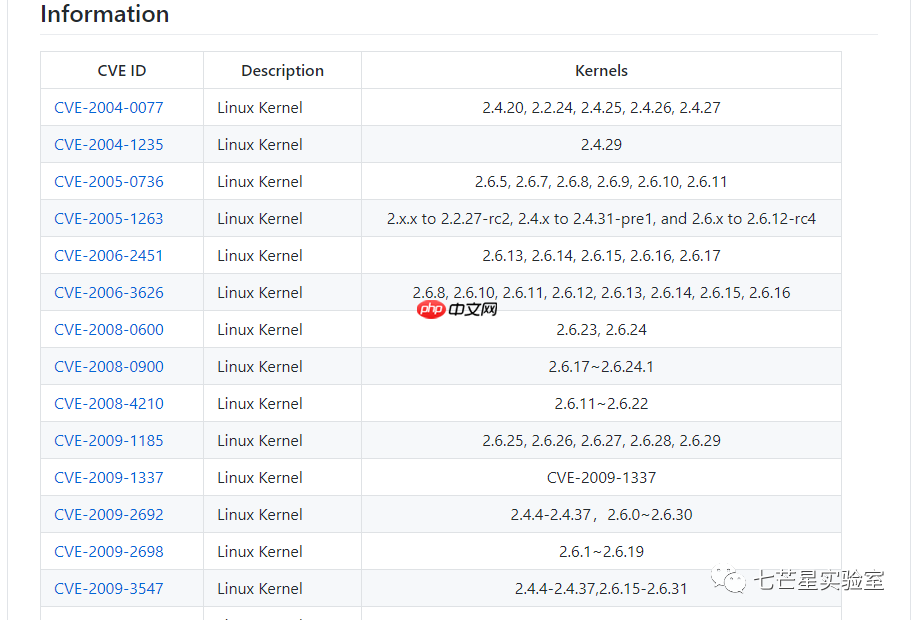Follow the CVE-2005-0736 link
Viewport: 914px width, 620px height.
(x=109, y=182)
